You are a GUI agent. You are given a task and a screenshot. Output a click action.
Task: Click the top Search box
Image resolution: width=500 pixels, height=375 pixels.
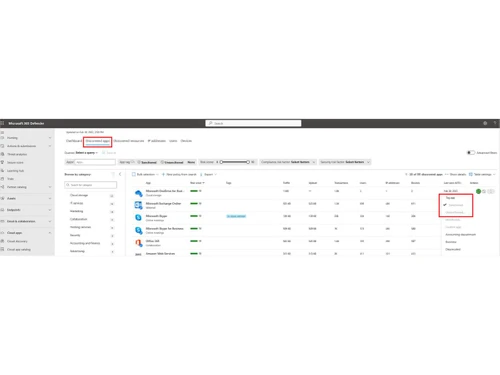[253, 123]
